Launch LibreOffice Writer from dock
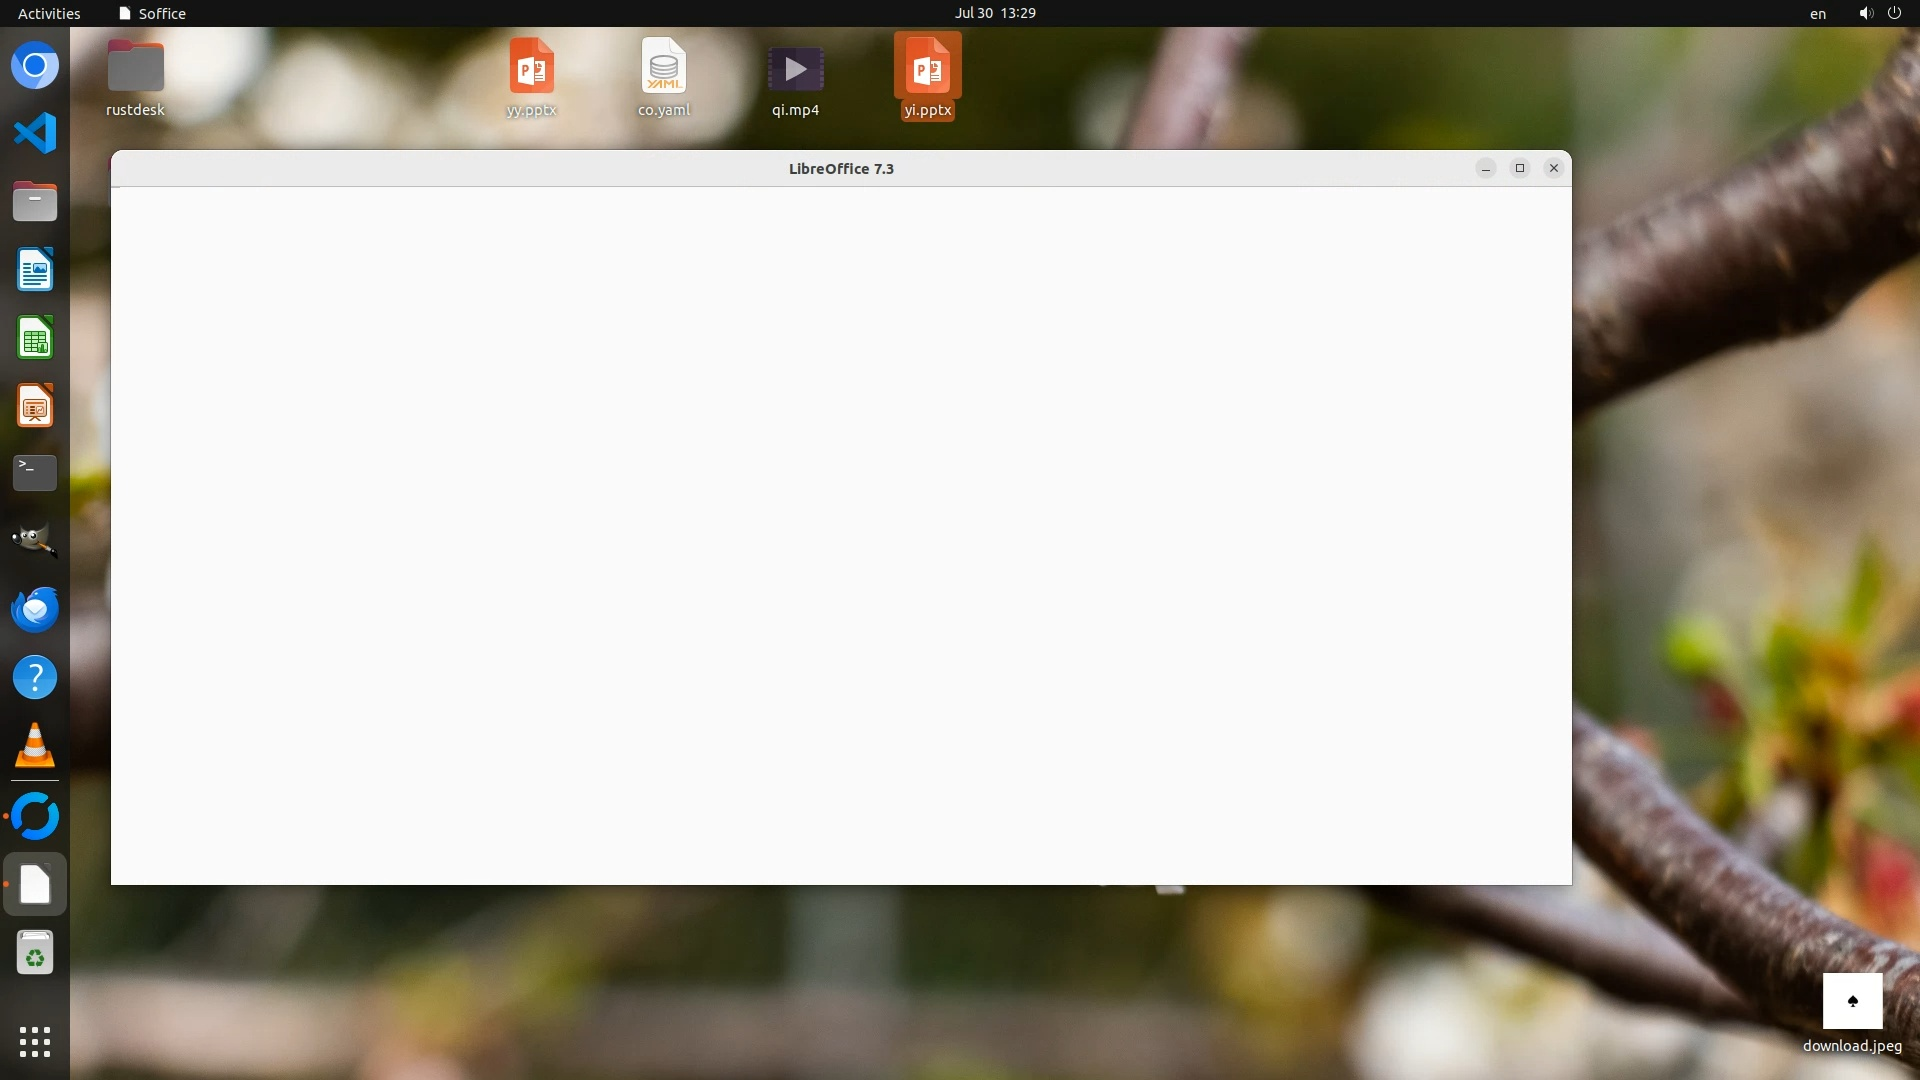 pos(35,270)
